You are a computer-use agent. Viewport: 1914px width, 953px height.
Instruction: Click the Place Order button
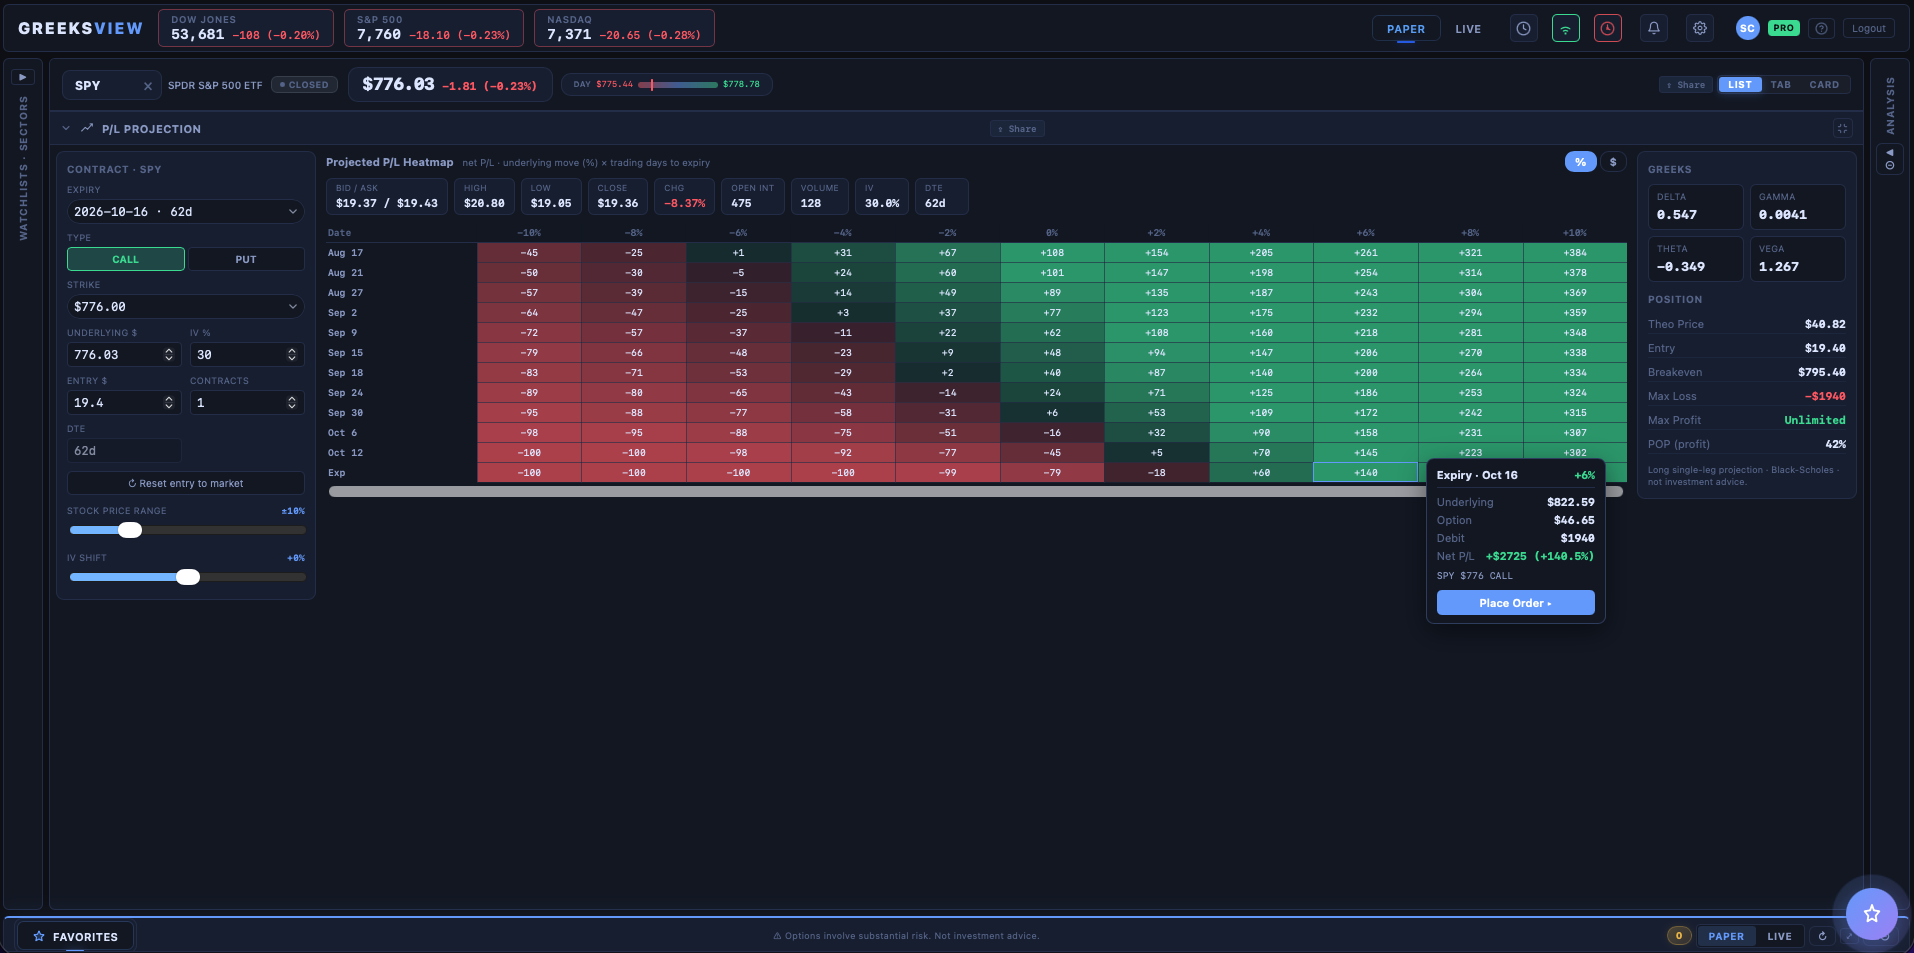(1515, 603)
